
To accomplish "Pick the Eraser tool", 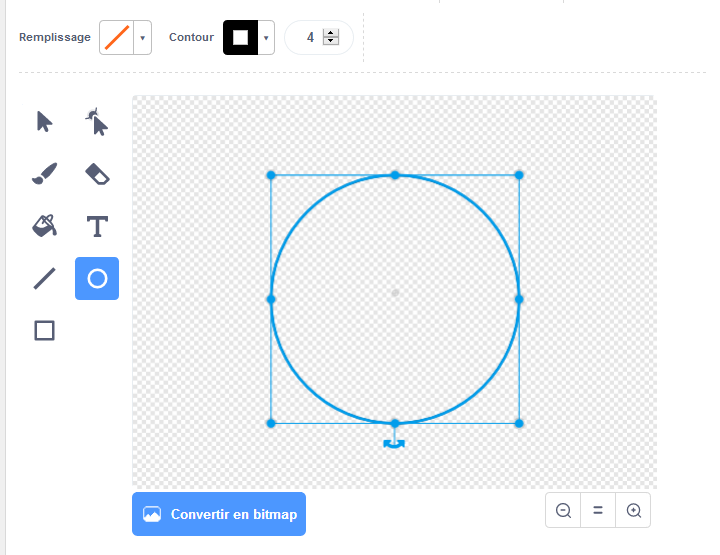I will (x=97, y=174).
